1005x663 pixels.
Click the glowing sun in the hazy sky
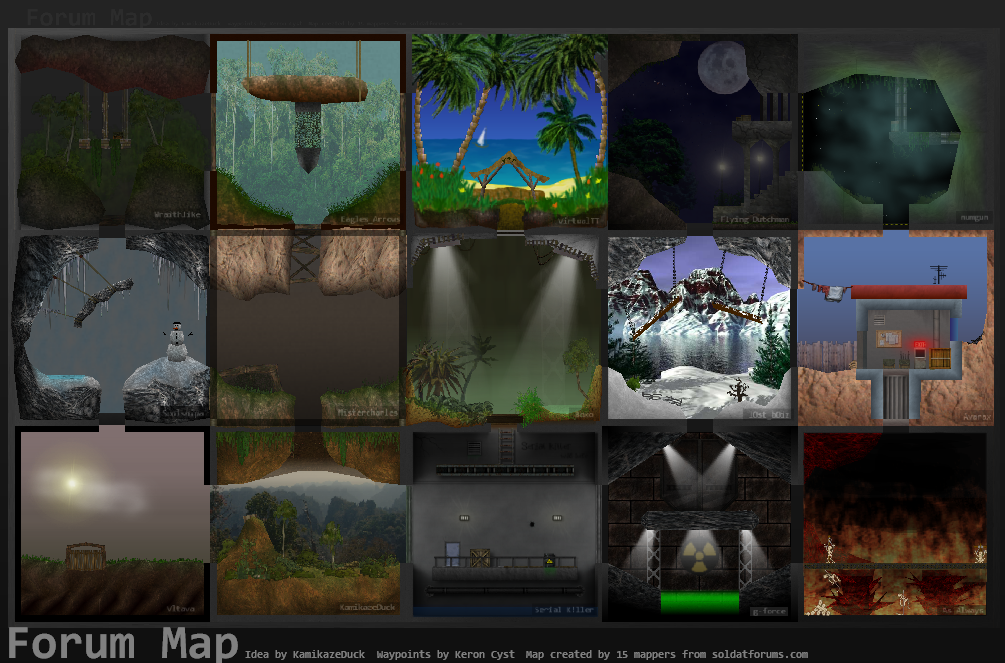(x=70, y=483)
